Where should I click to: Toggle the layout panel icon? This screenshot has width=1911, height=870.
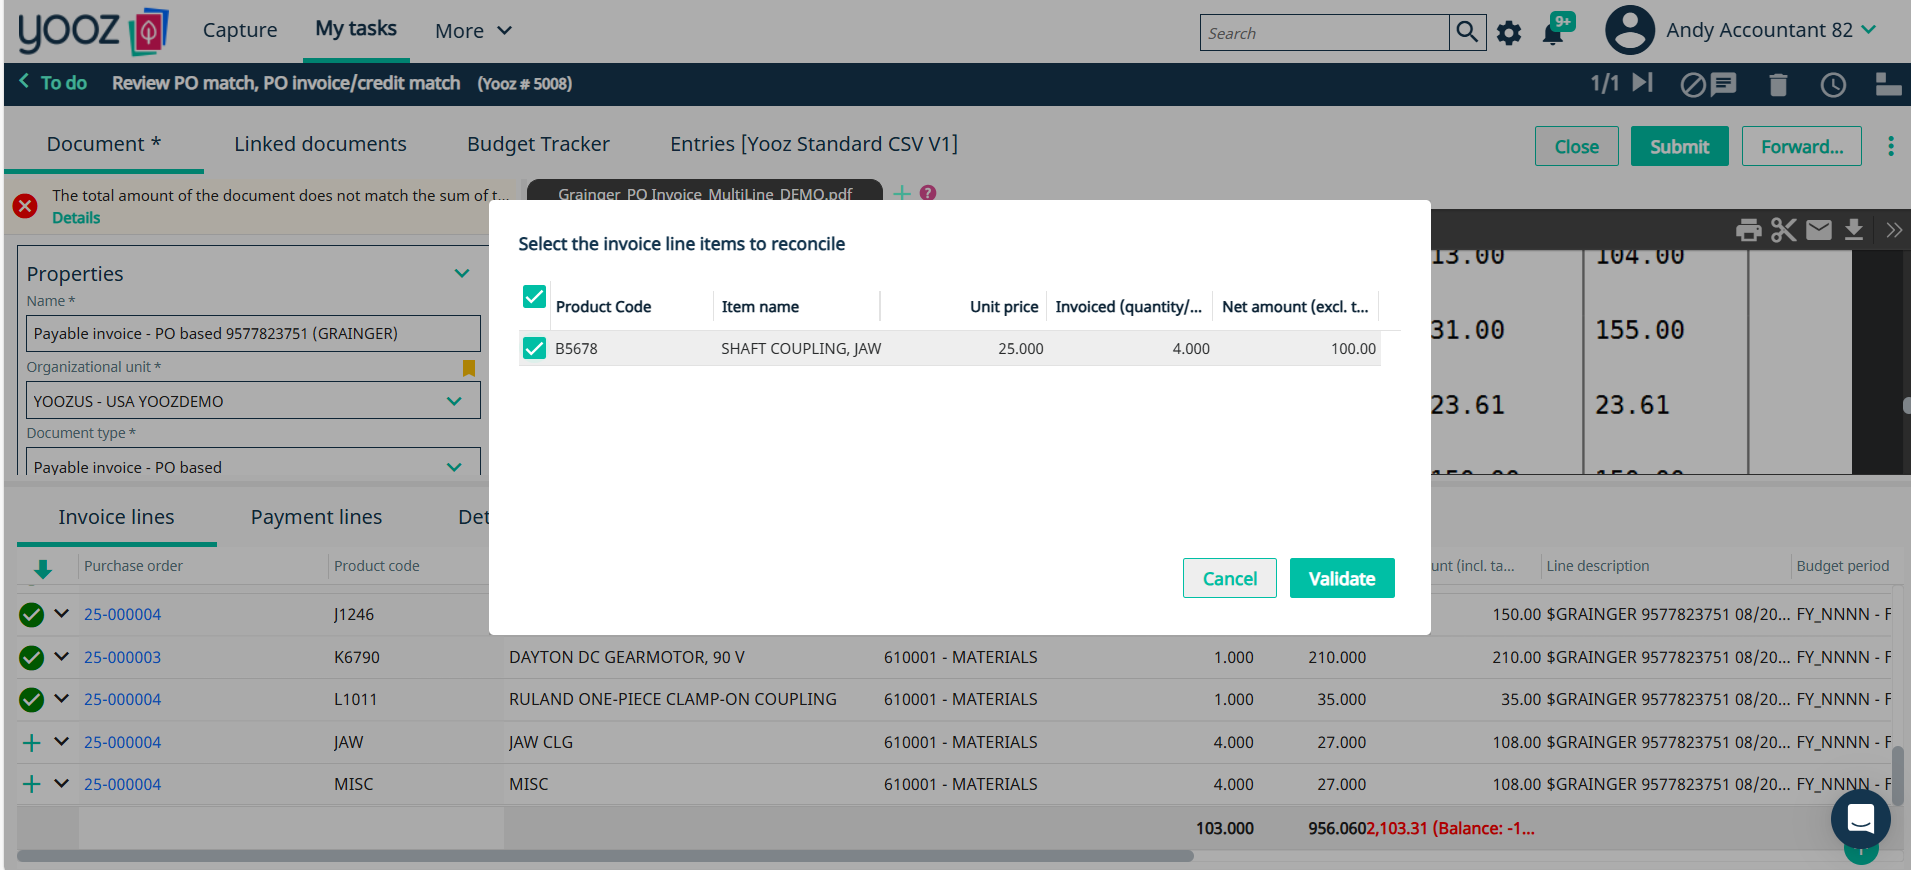pyautogui.click(x=1888, y=85)
